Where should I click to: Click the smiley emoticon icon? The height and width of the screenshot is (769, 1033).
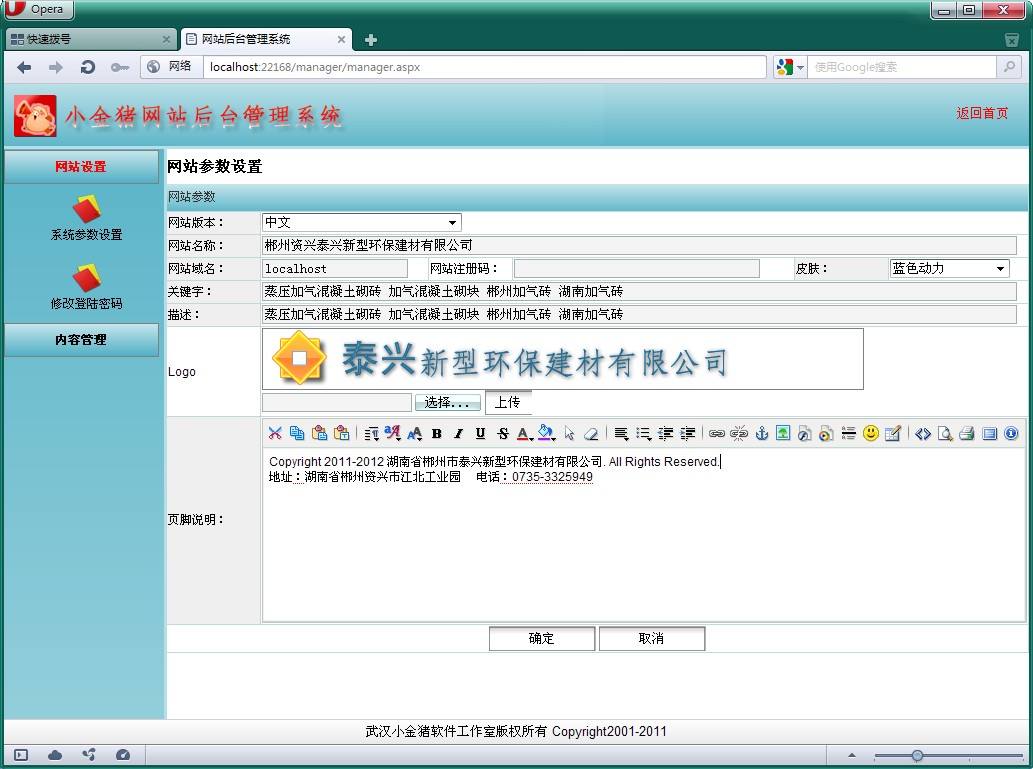point(871,433)
